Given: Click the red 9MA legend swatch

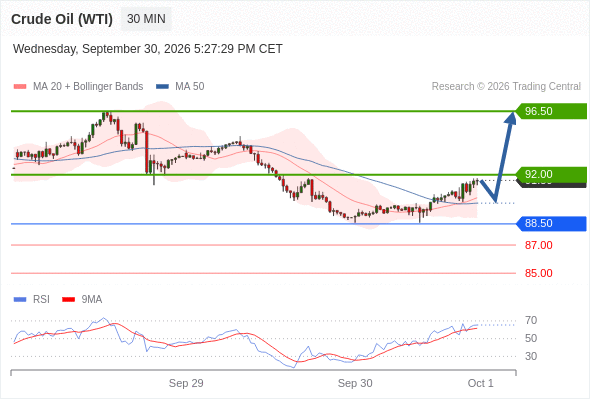Looking at the screenshot, I should point(68,300).
